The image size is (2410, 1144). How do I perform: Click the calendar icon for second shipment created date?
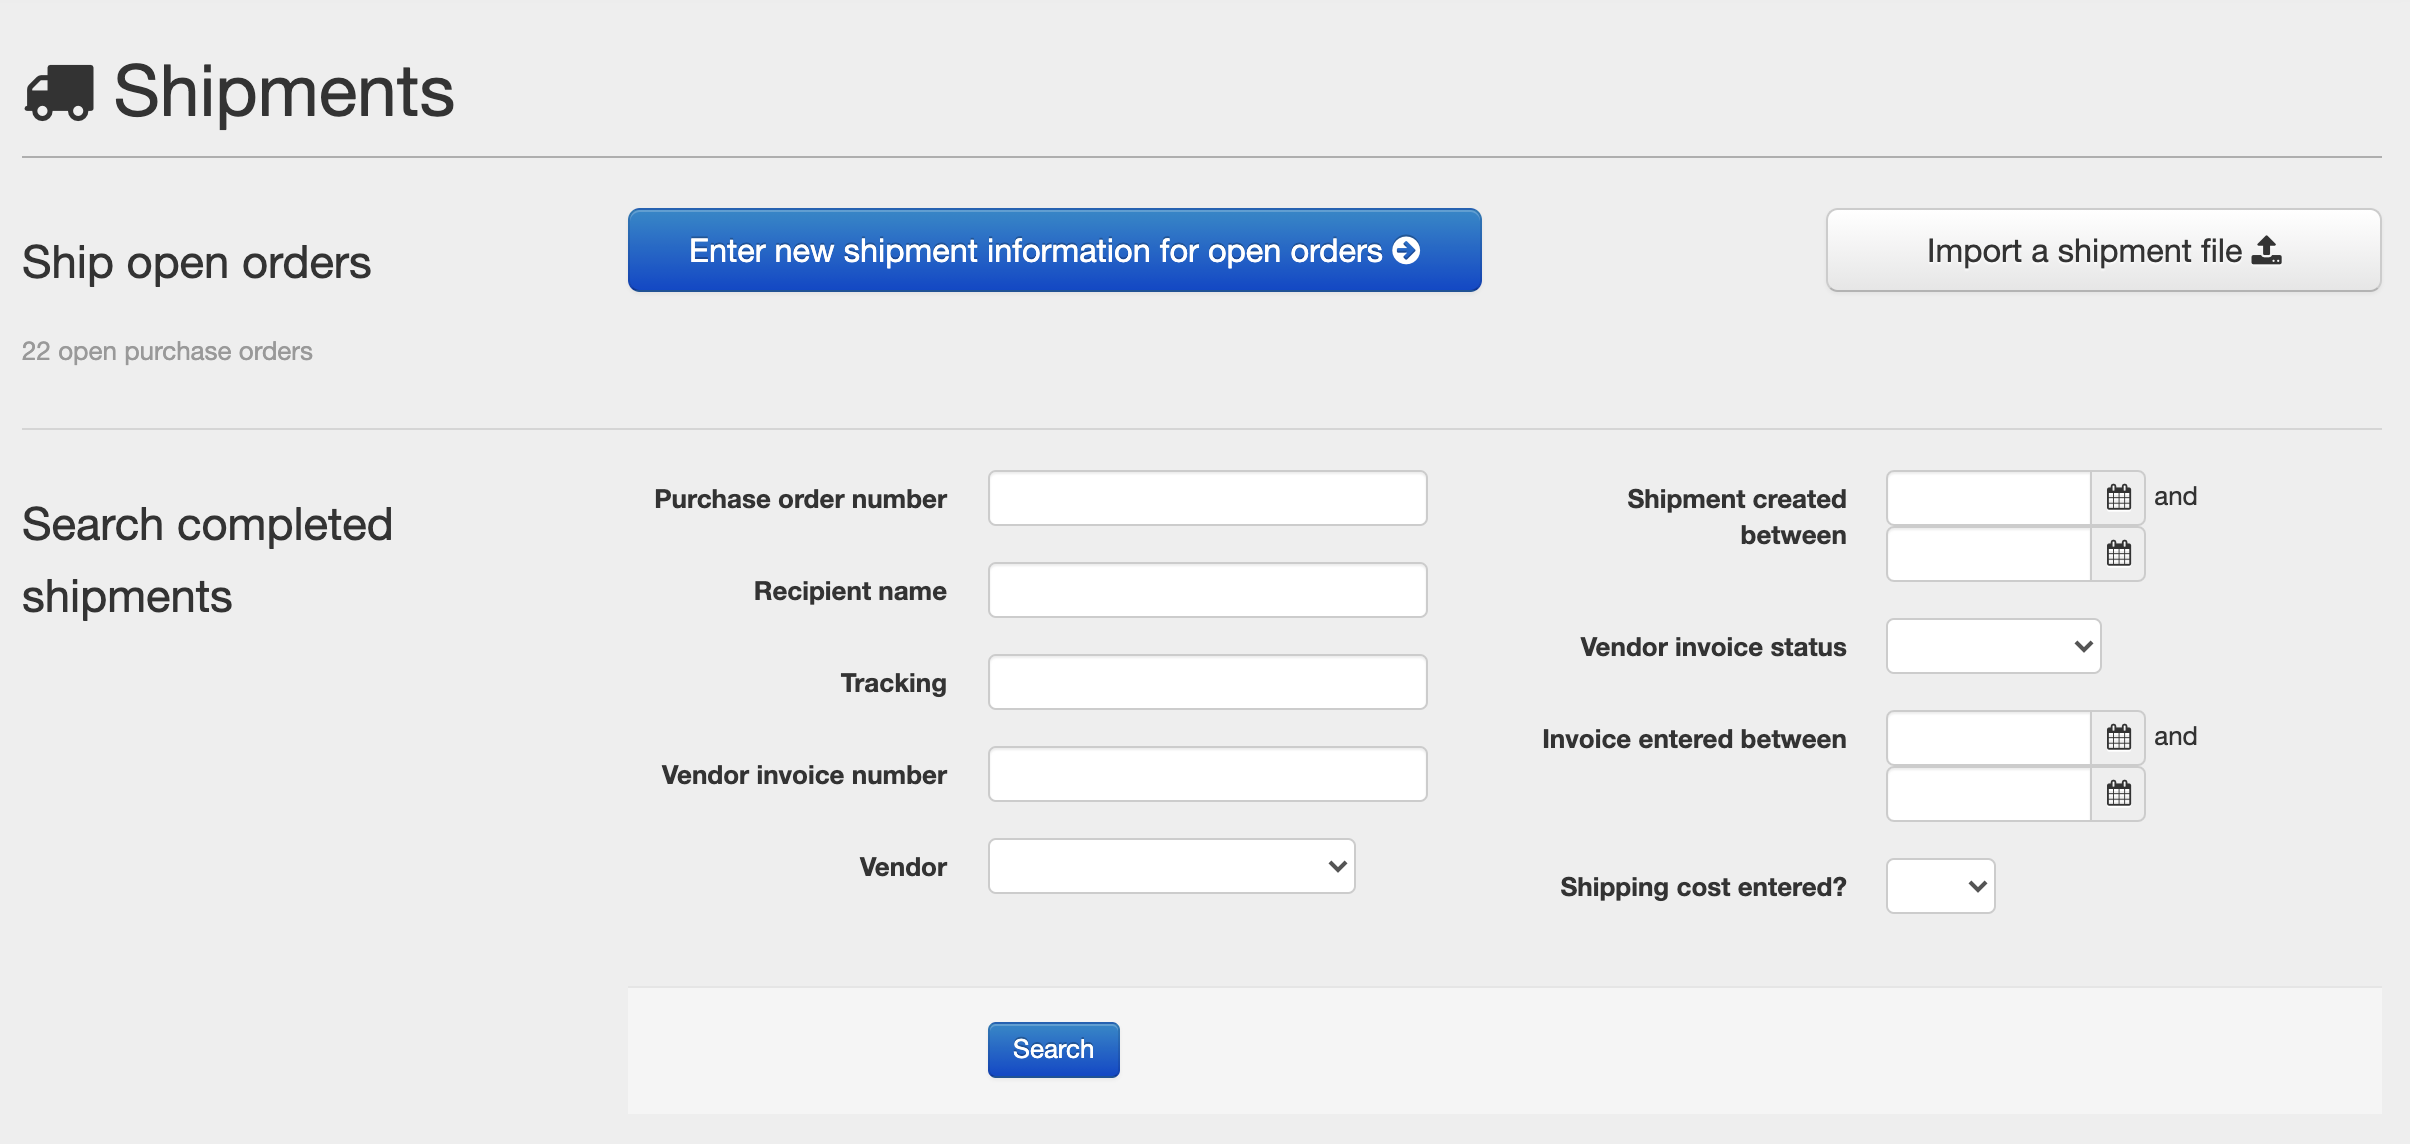(2118, 554)
